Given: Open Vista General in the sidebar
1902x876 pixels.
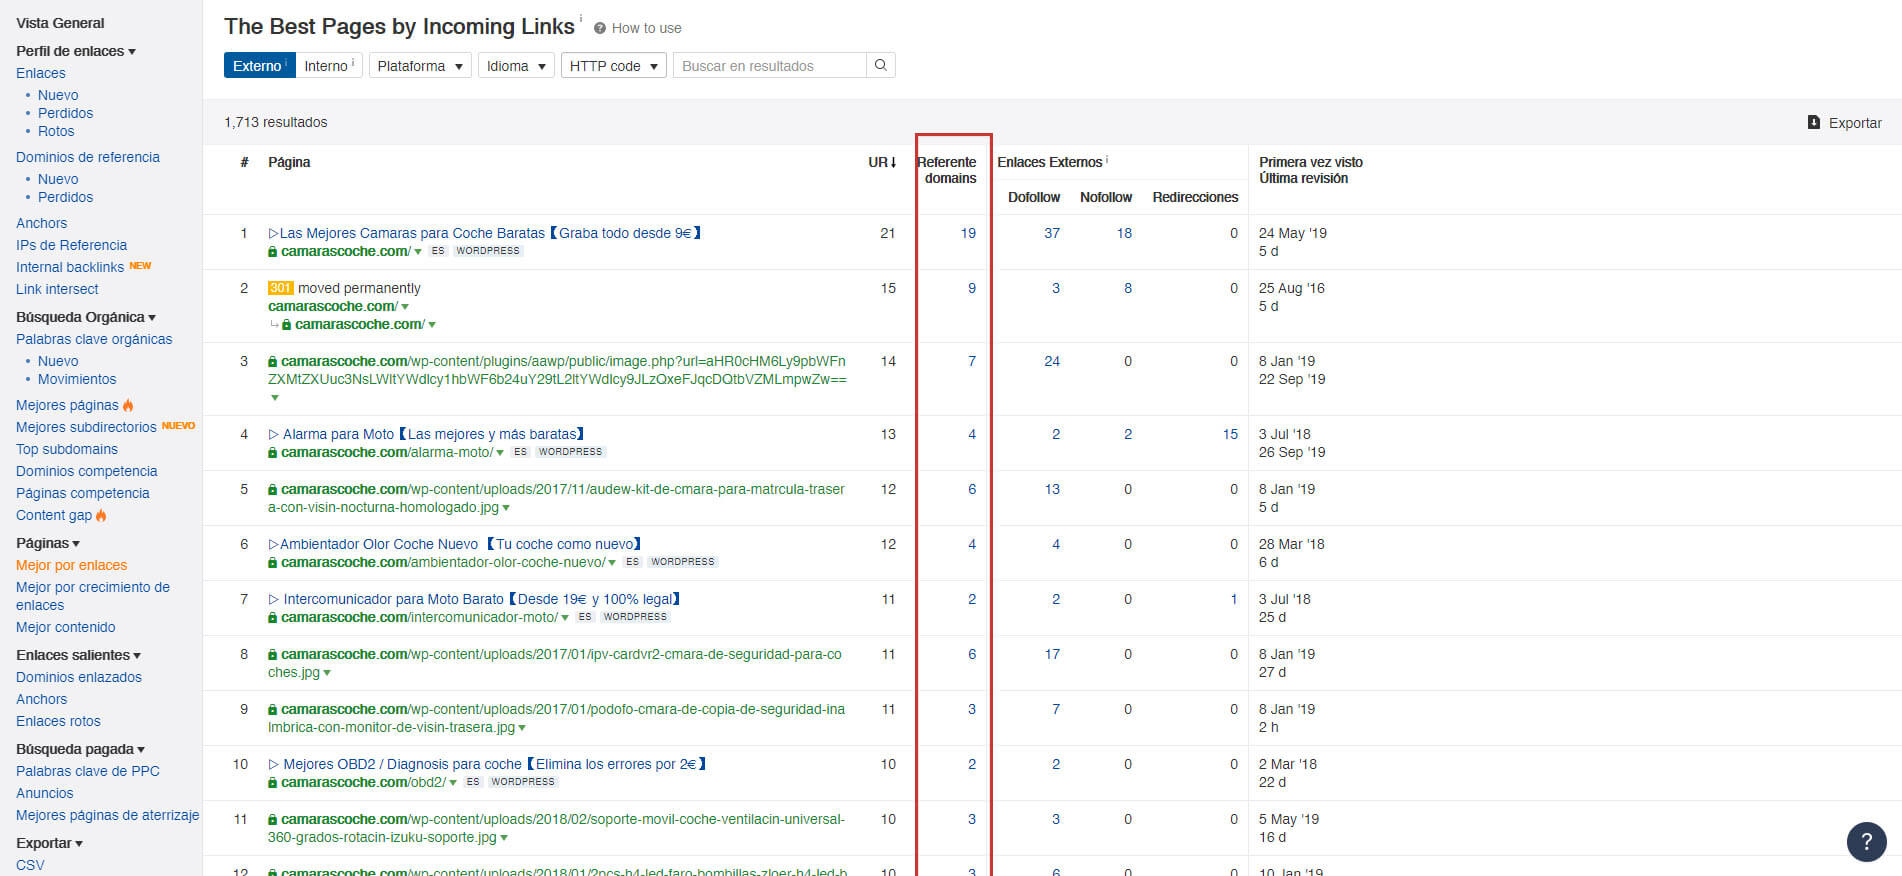Looking at the screenshot, I should coord(60,23).
